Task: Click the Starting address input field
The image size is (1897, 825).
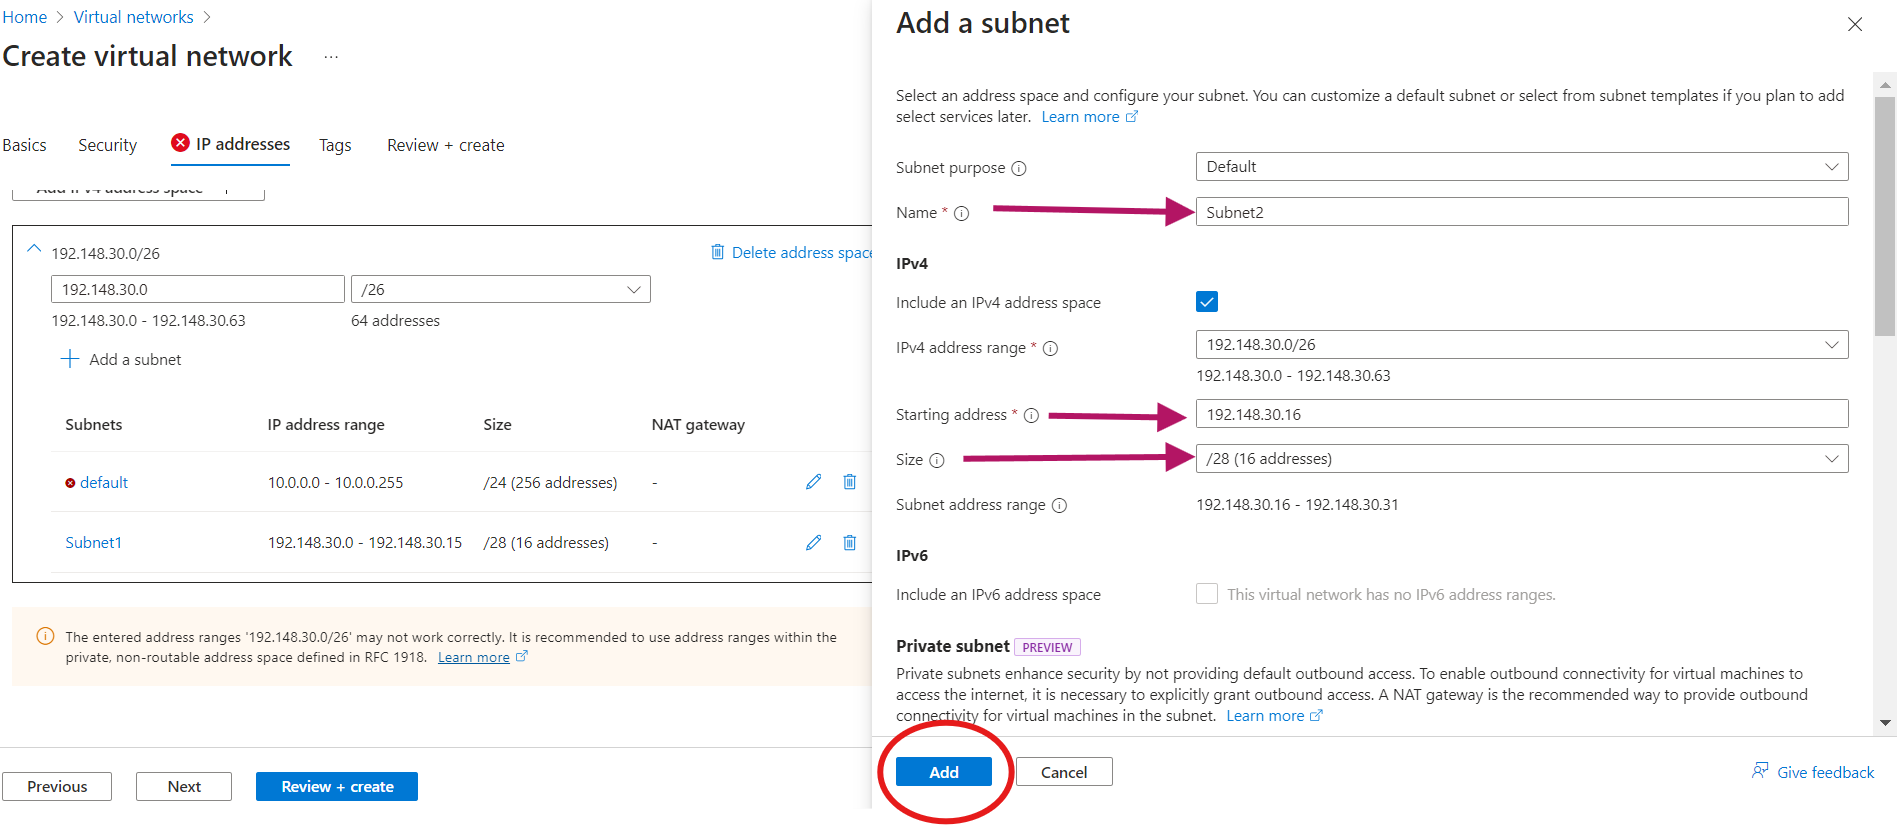Action: tap(1521, 414)
